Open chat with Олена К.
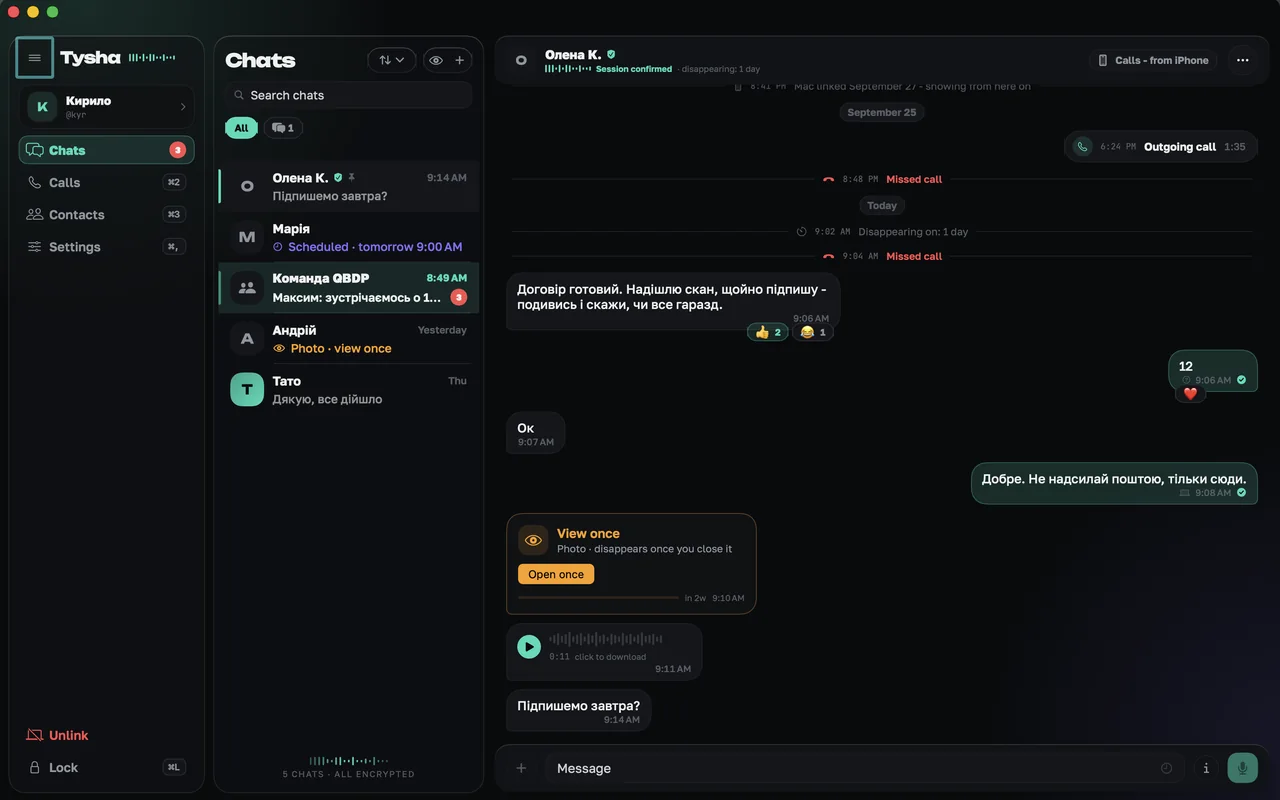Viewport: 1280px width, 800px height. pos(349,186)
